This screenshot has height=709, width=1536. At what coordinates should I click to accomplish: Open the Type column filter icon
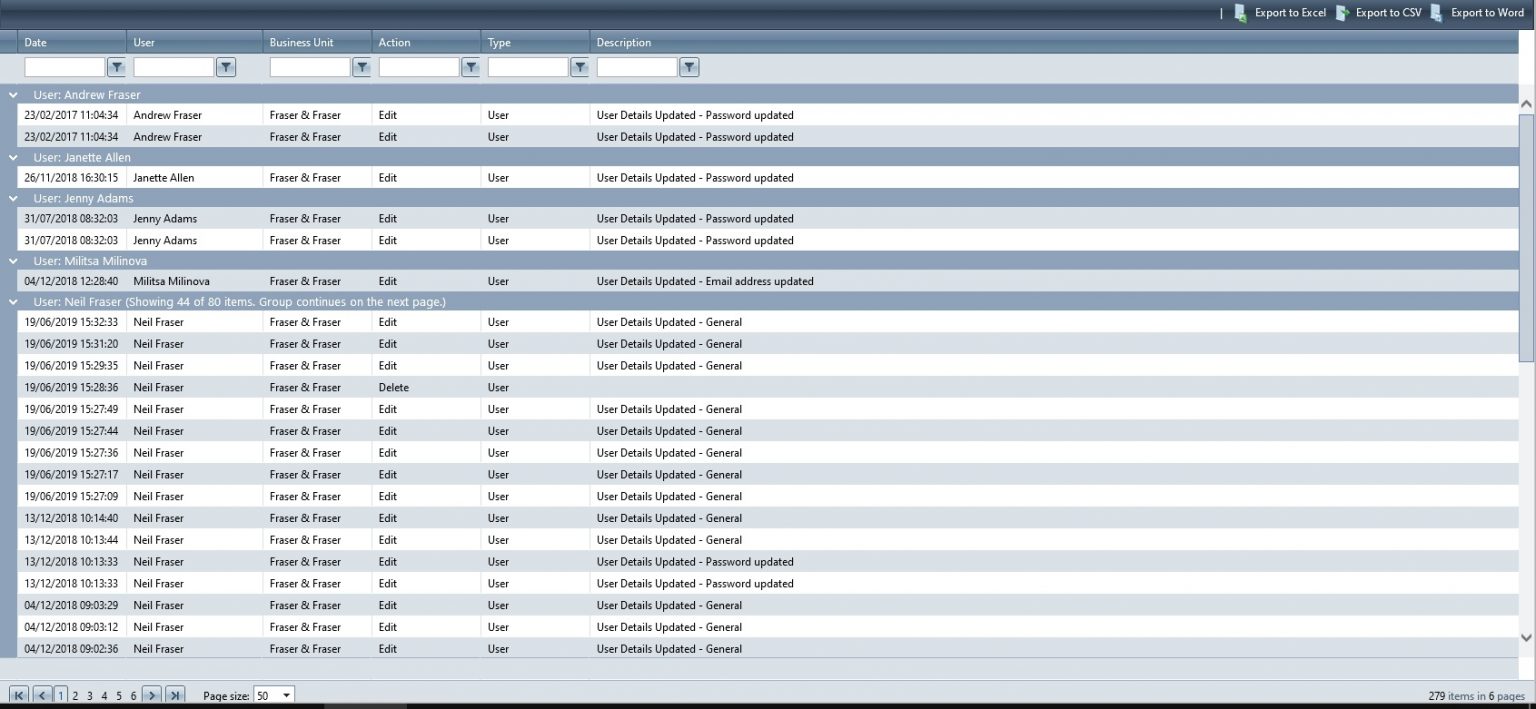coord(579,67)
